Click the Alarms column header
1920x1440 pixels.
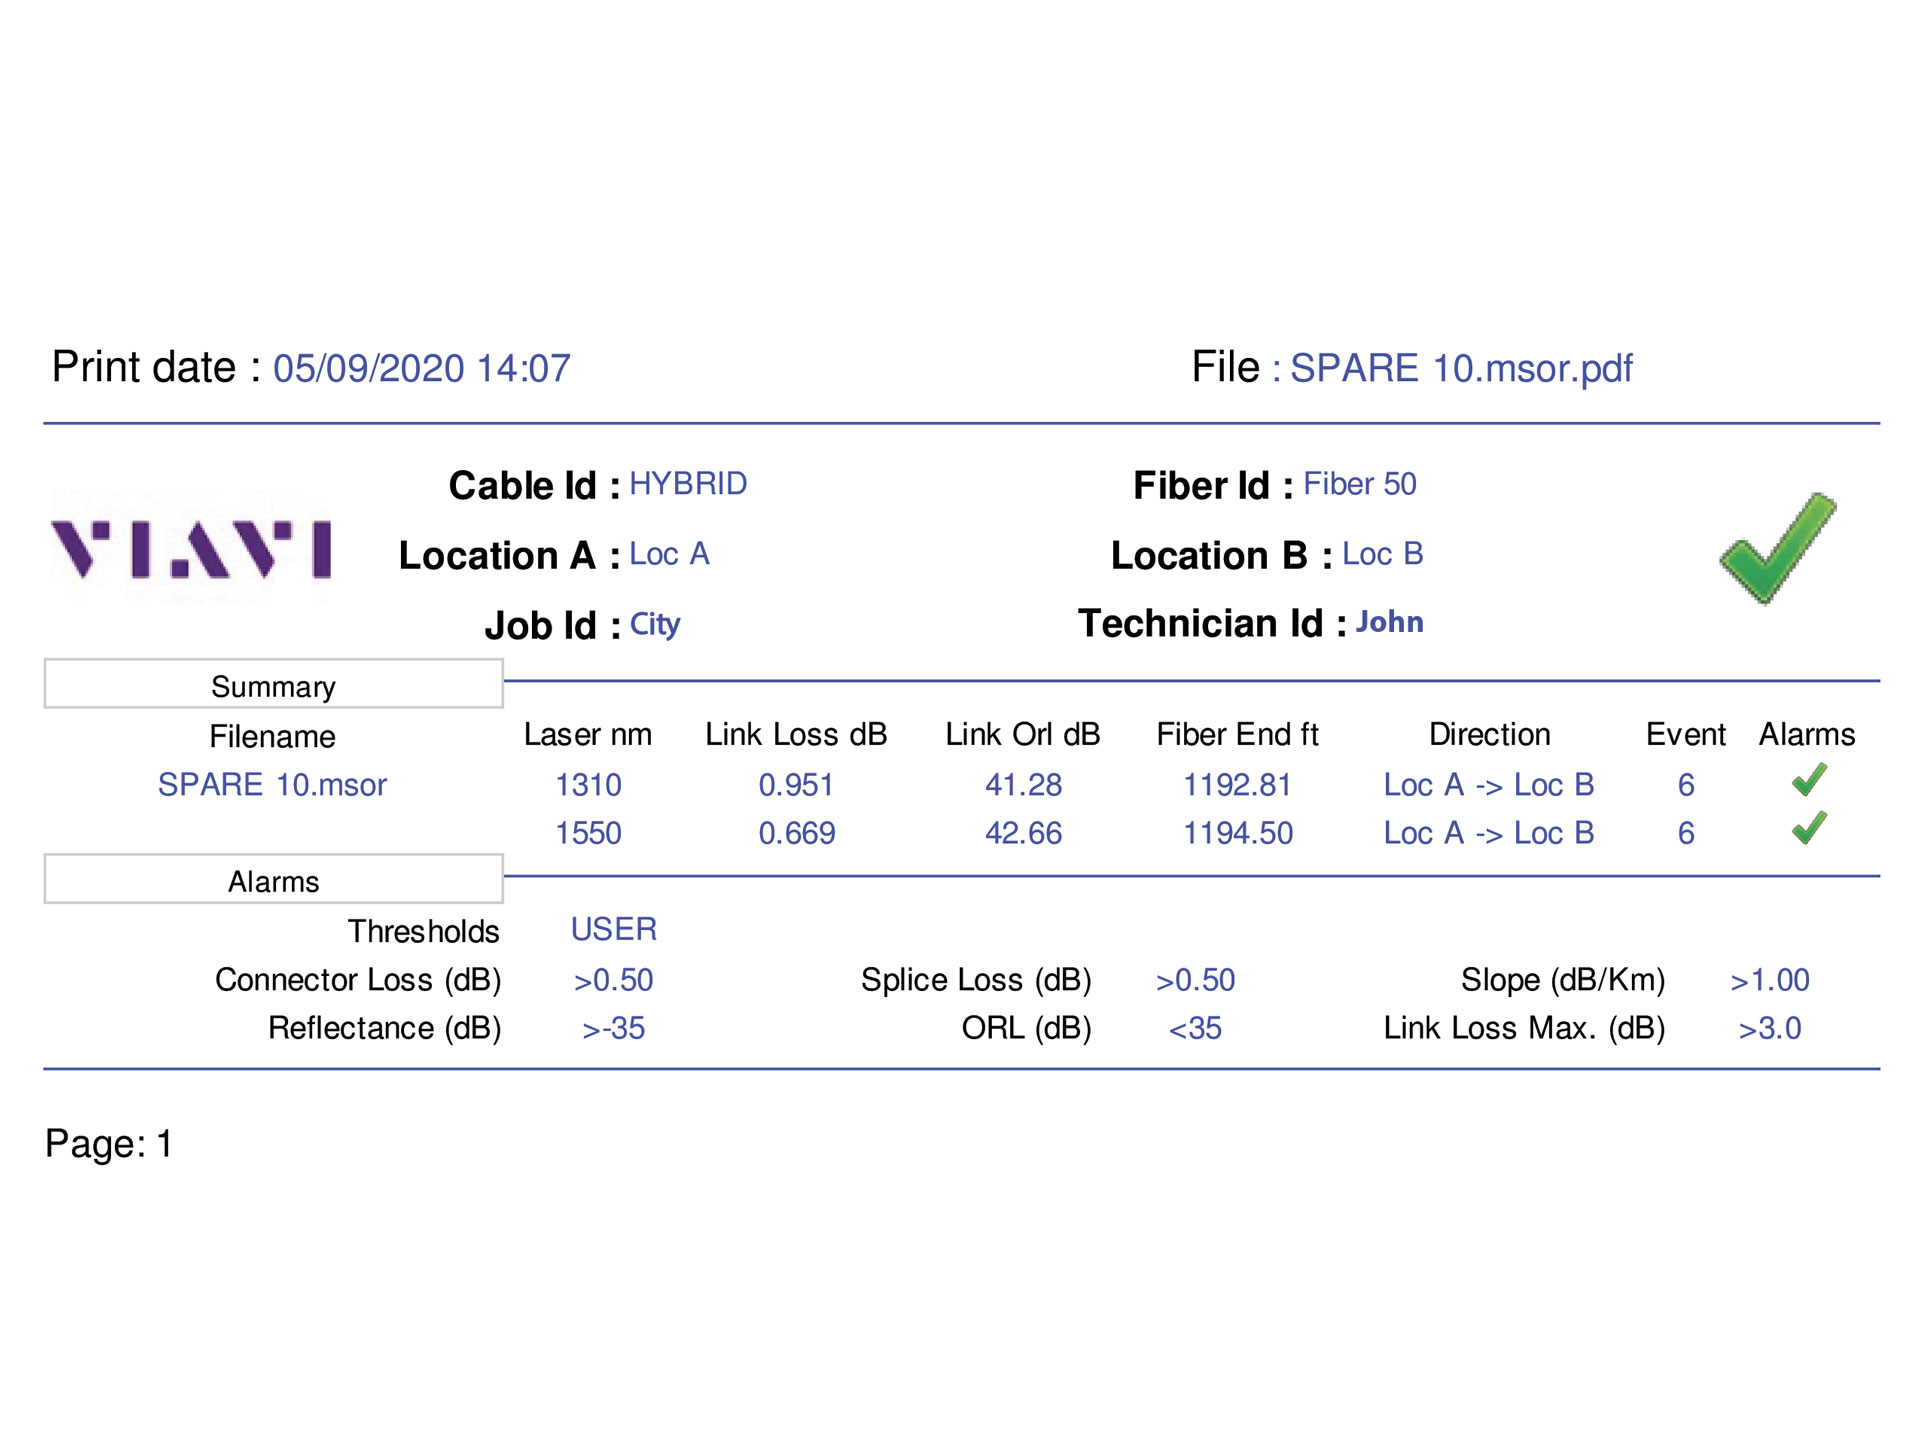(1807, 734)
